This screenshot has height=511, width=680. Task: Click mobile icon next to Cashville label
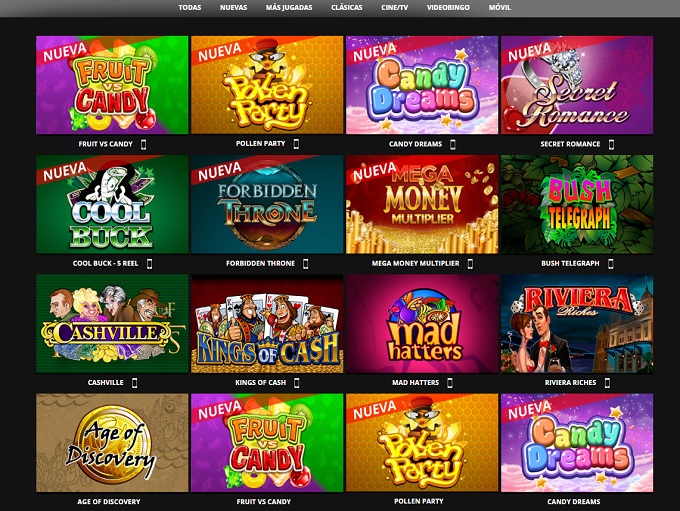pos(134,383)
